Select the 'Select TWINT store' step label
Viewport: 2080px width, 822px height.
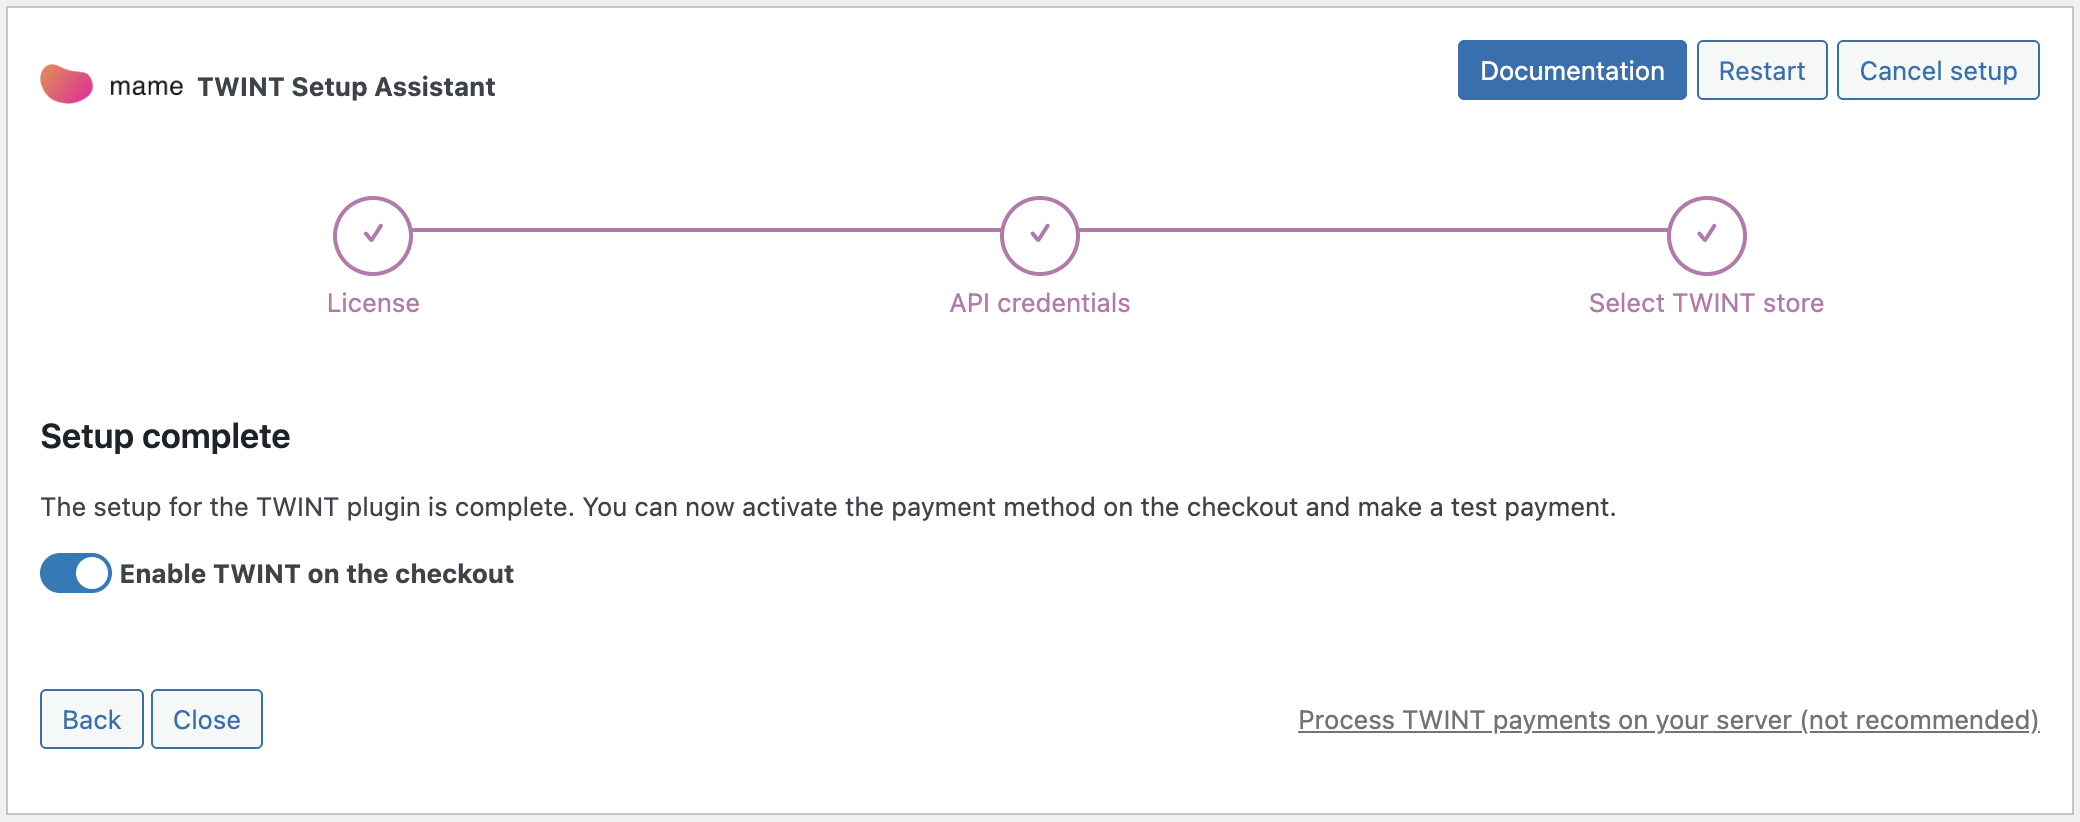(1706, 303)
